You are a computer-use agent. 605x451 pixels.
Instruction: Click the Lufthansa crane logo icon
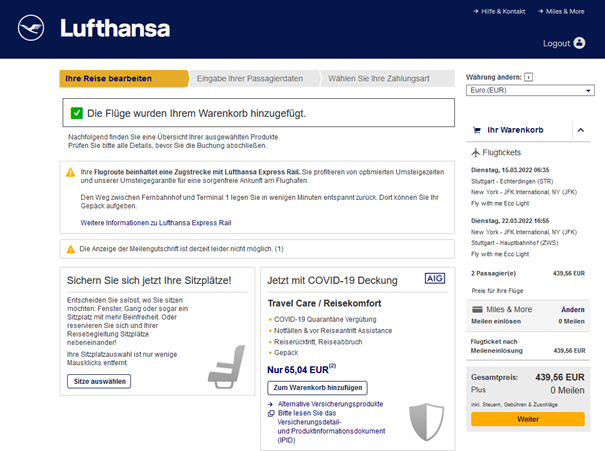31,28
